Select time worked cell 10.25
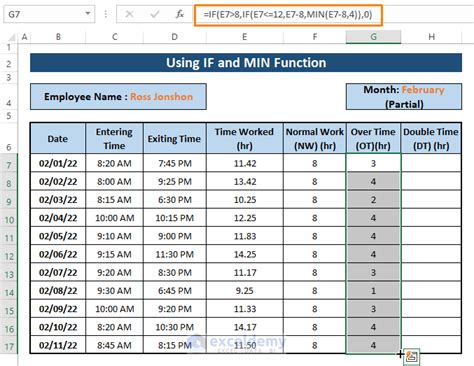The width and height of the screenshot is (474, 366). click(245, 200)
